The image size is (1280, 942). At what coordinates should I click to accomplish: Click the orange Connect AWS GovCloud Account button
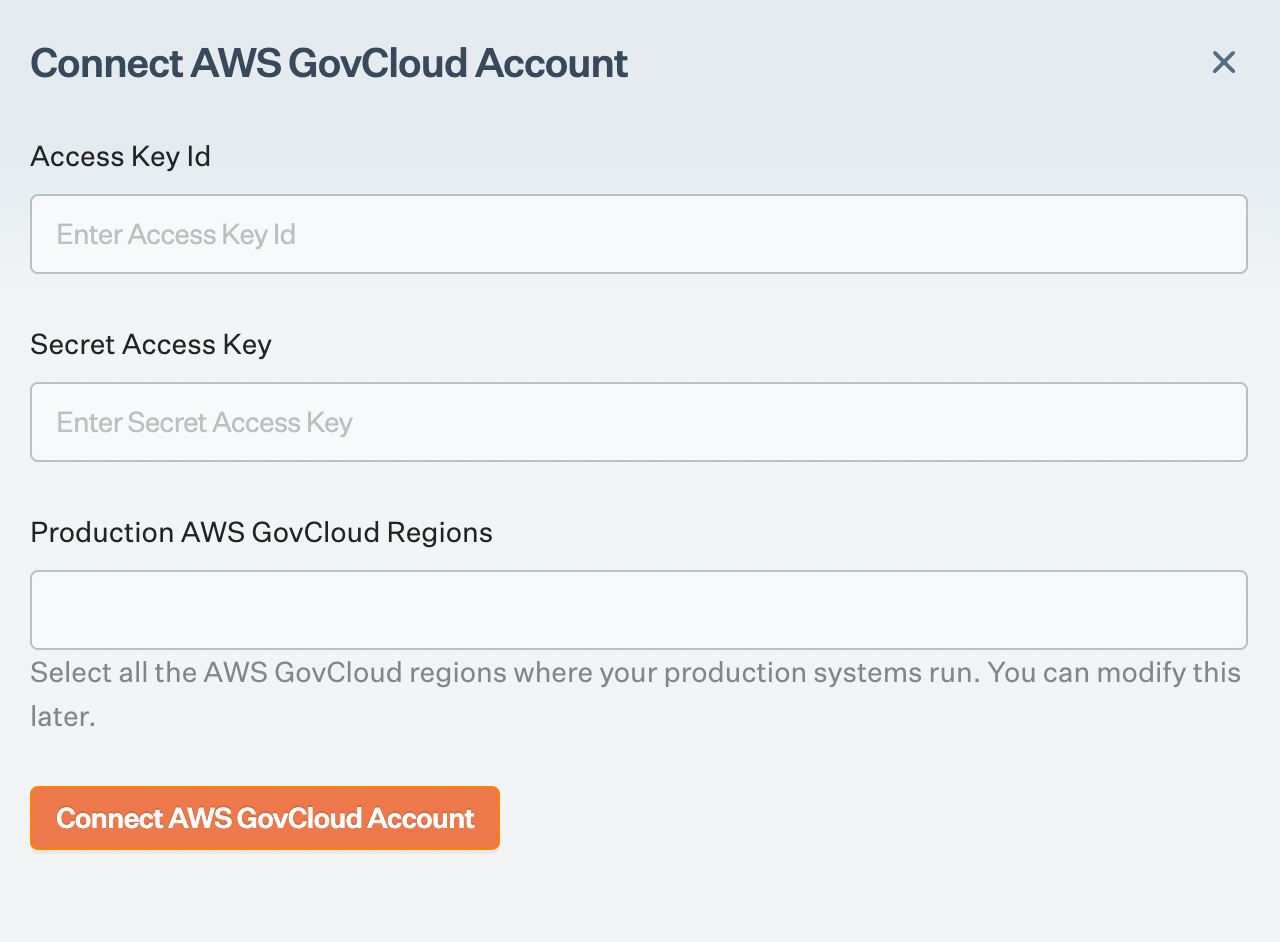click(265, 818)
